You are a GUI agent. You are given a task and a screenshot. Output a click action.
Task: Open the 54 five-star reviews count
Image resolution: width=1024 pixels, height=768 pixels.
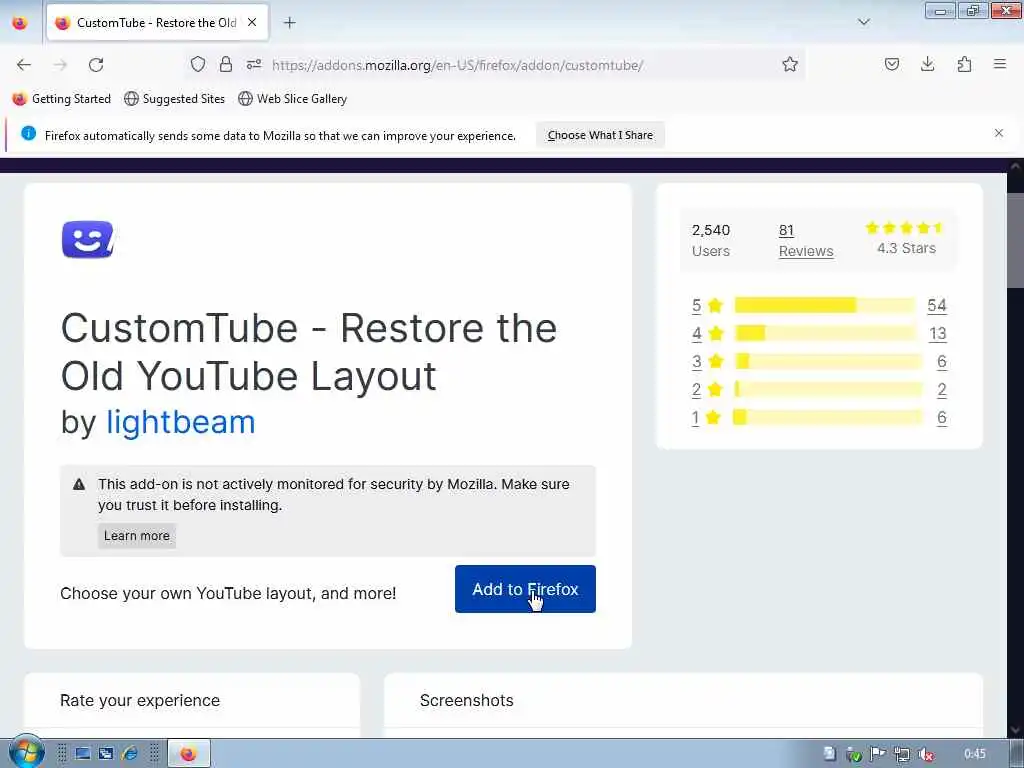pyautogui.click(x=936, y=306)
